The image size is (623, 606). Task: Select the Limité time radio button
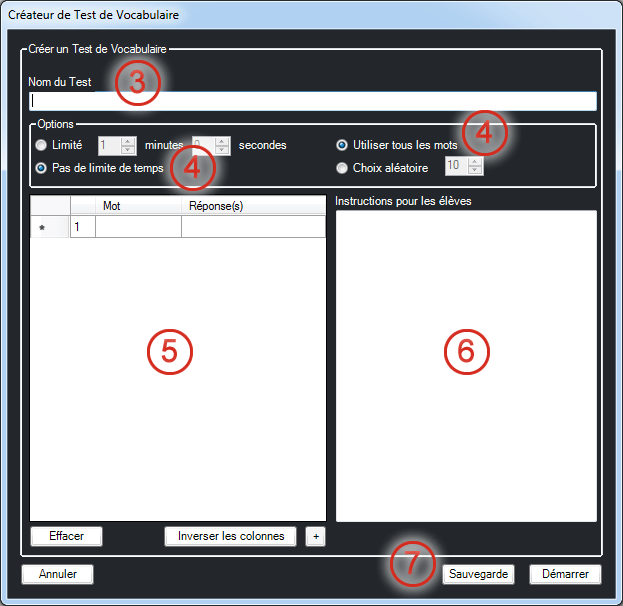click(x=41, y=146)
